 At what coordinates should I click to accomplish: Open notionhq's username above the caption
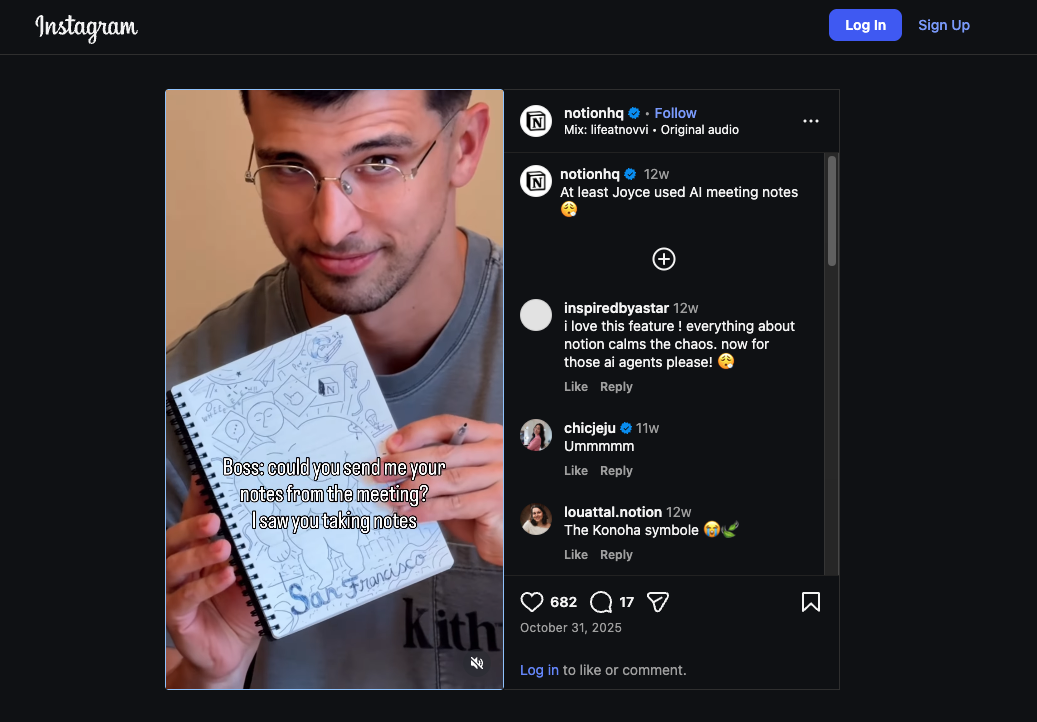pyautogui.click(x=590, y=173)
